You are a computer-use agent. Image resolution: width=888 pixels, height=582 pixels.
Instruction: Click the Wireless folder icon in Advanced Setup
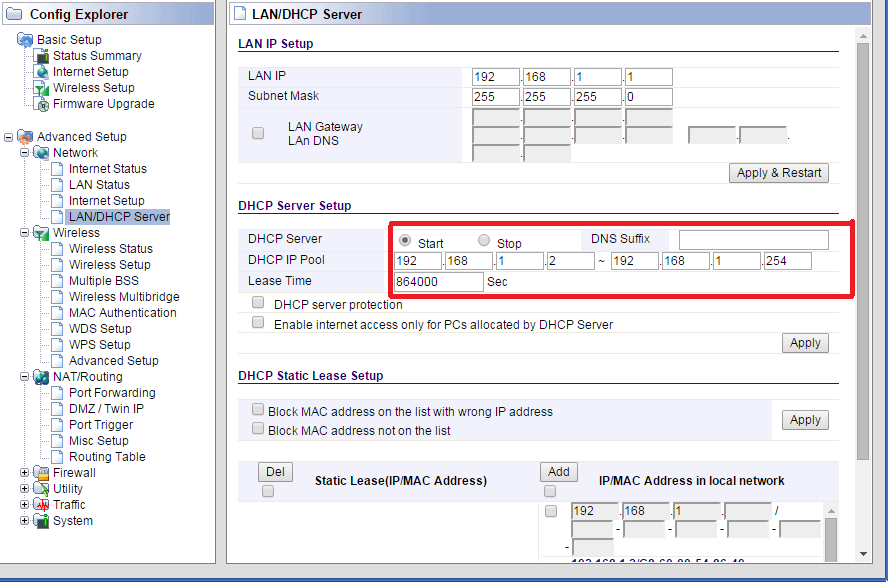41,233
